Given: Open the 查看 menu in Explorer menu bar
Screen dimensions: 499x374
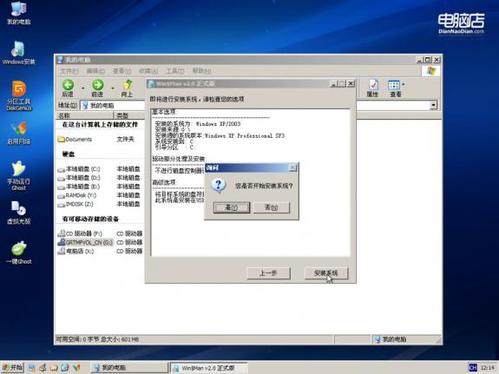Looking at the screenshot, I should 122,71.
